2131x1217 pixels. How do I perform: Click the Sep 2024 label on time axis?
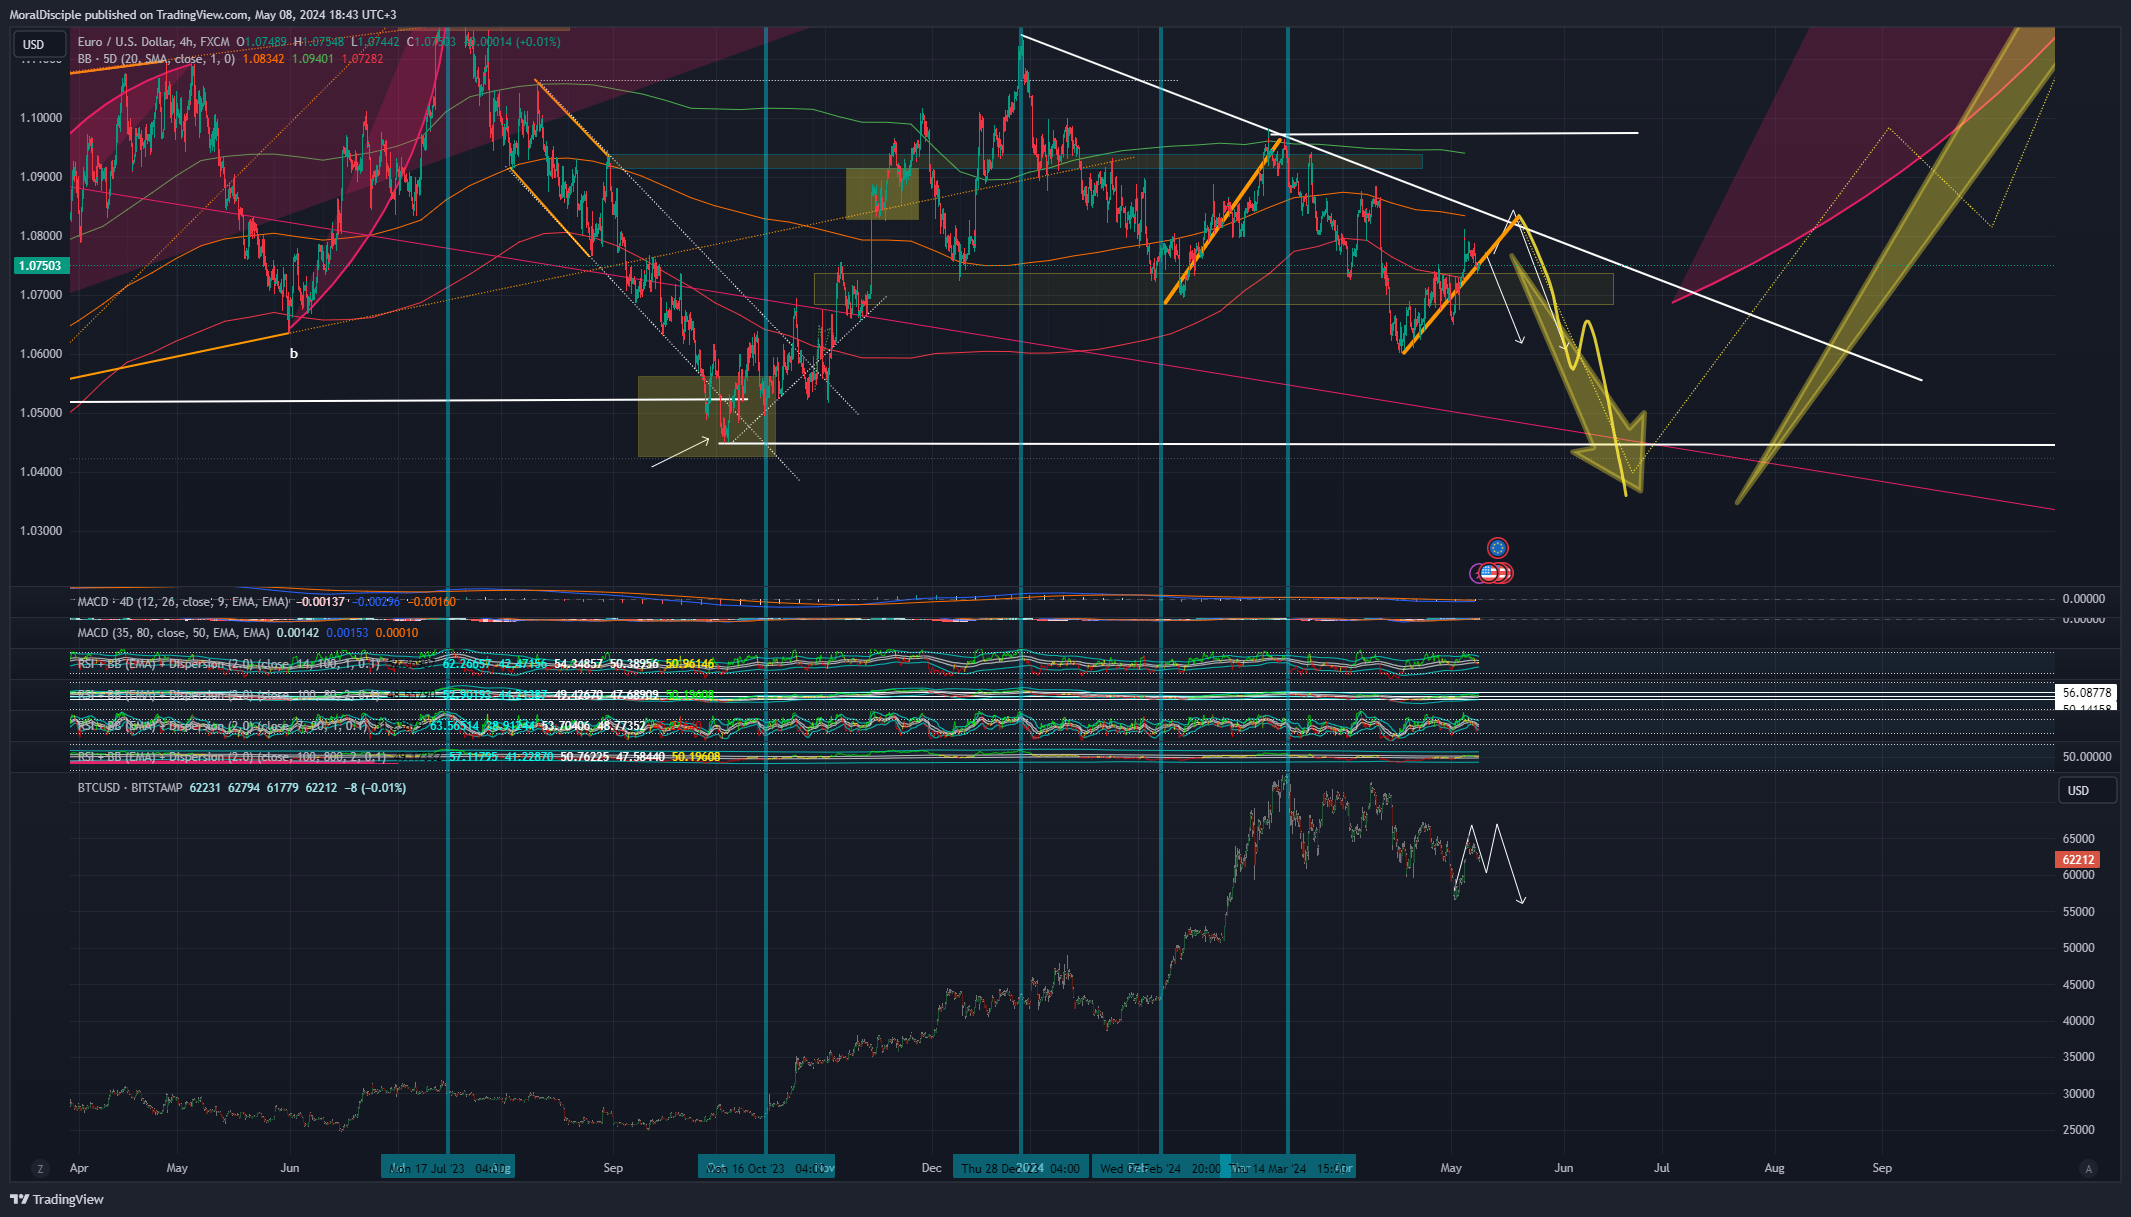click(1882, 1168)
